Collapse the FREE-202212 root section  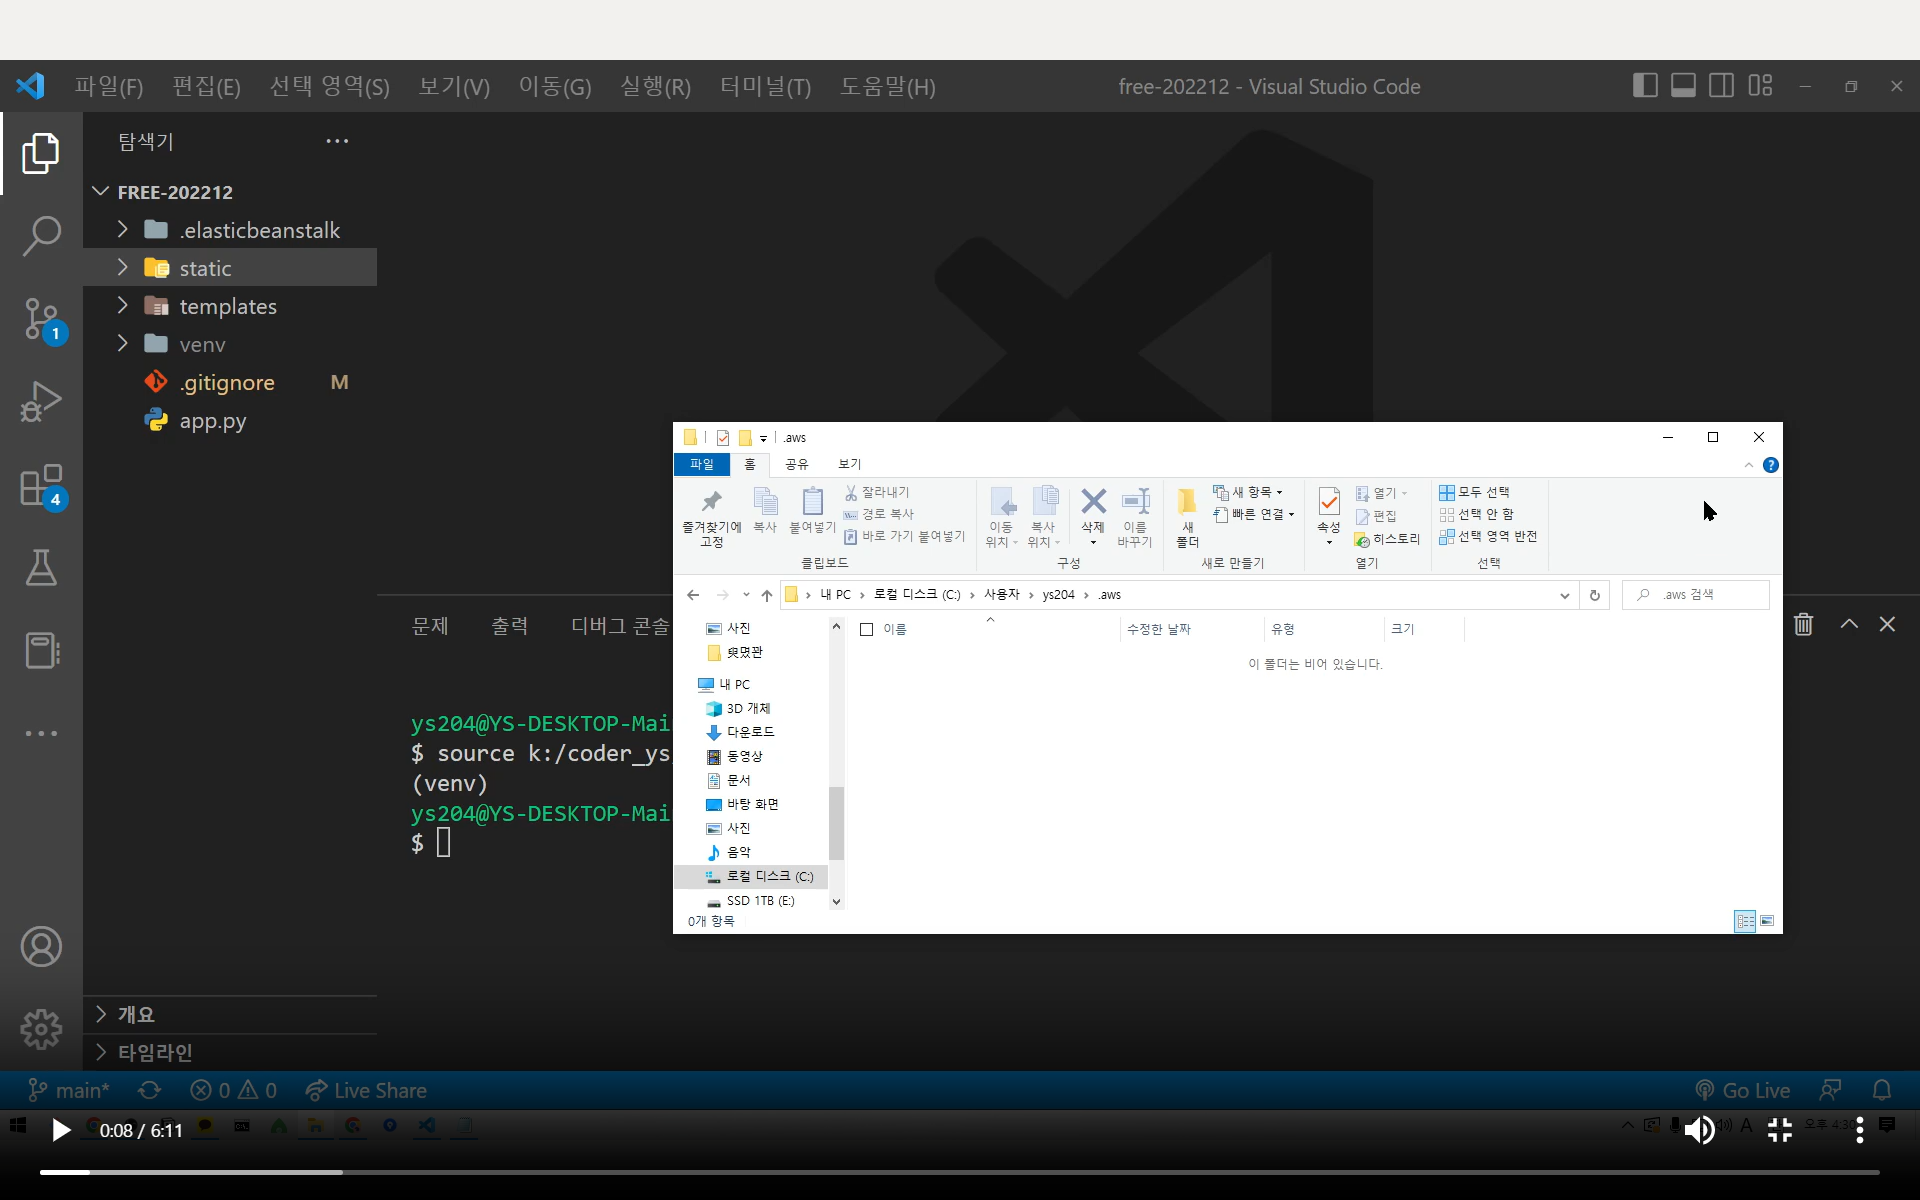pyautogui.click(x=101, y=191)
